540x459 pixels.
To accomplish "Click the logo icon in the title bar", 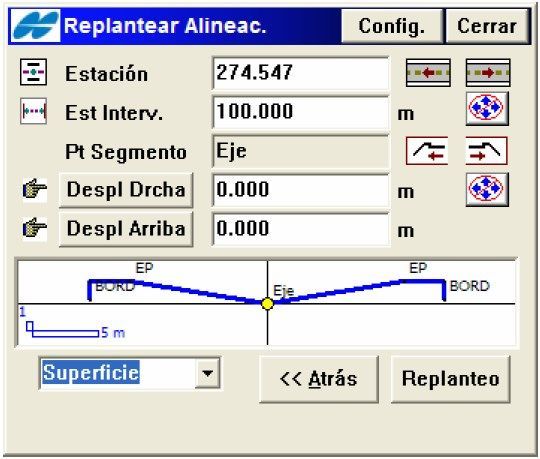I will click(35, 25).
